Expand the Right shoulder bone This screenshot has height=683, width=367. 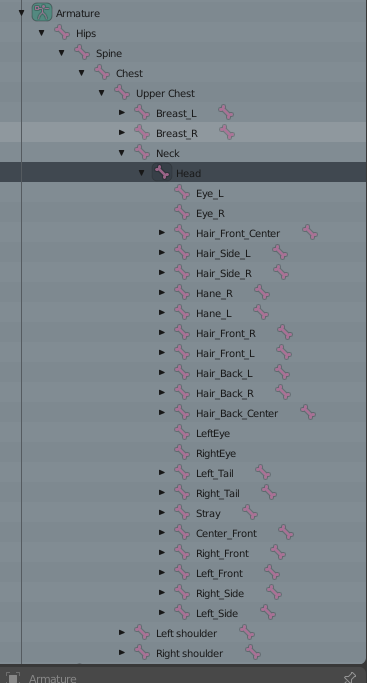click(122, 653)
